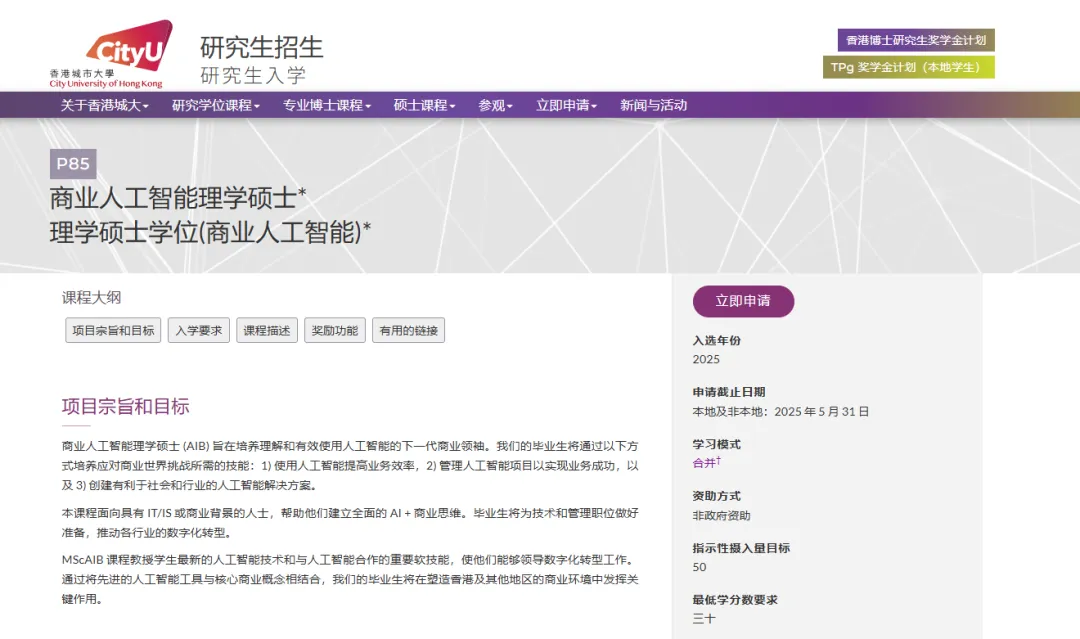Click the 项目宗旨和目标 section heading
The height and width of the screenshot is (639, 1080).
pyautogui.click(x=125, y=406)
